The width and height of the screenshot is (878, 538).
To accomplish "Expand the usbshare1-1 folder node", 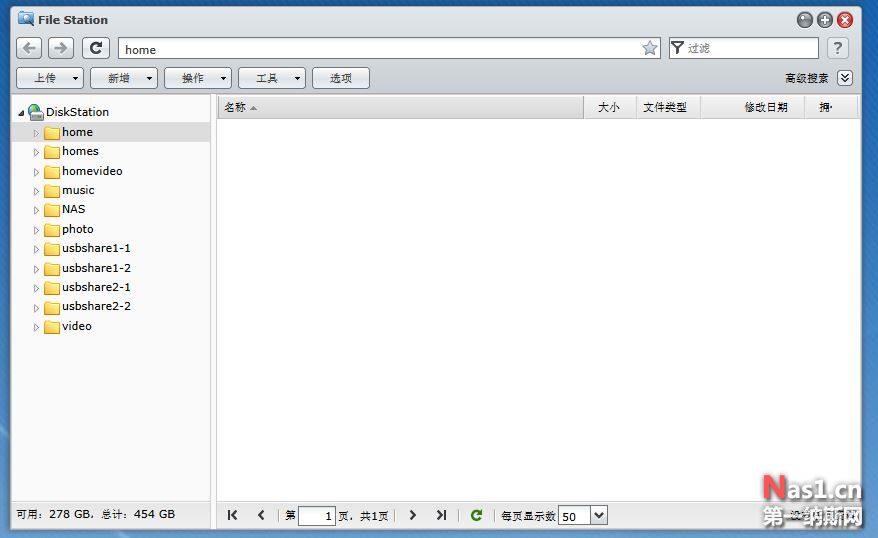I will click(36, 249).
